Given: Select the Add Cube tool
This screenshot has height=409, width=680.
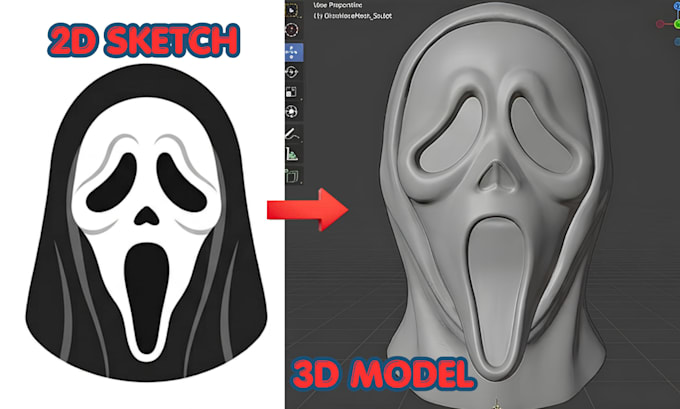Looking at the screenshot, I should (293, 176).
